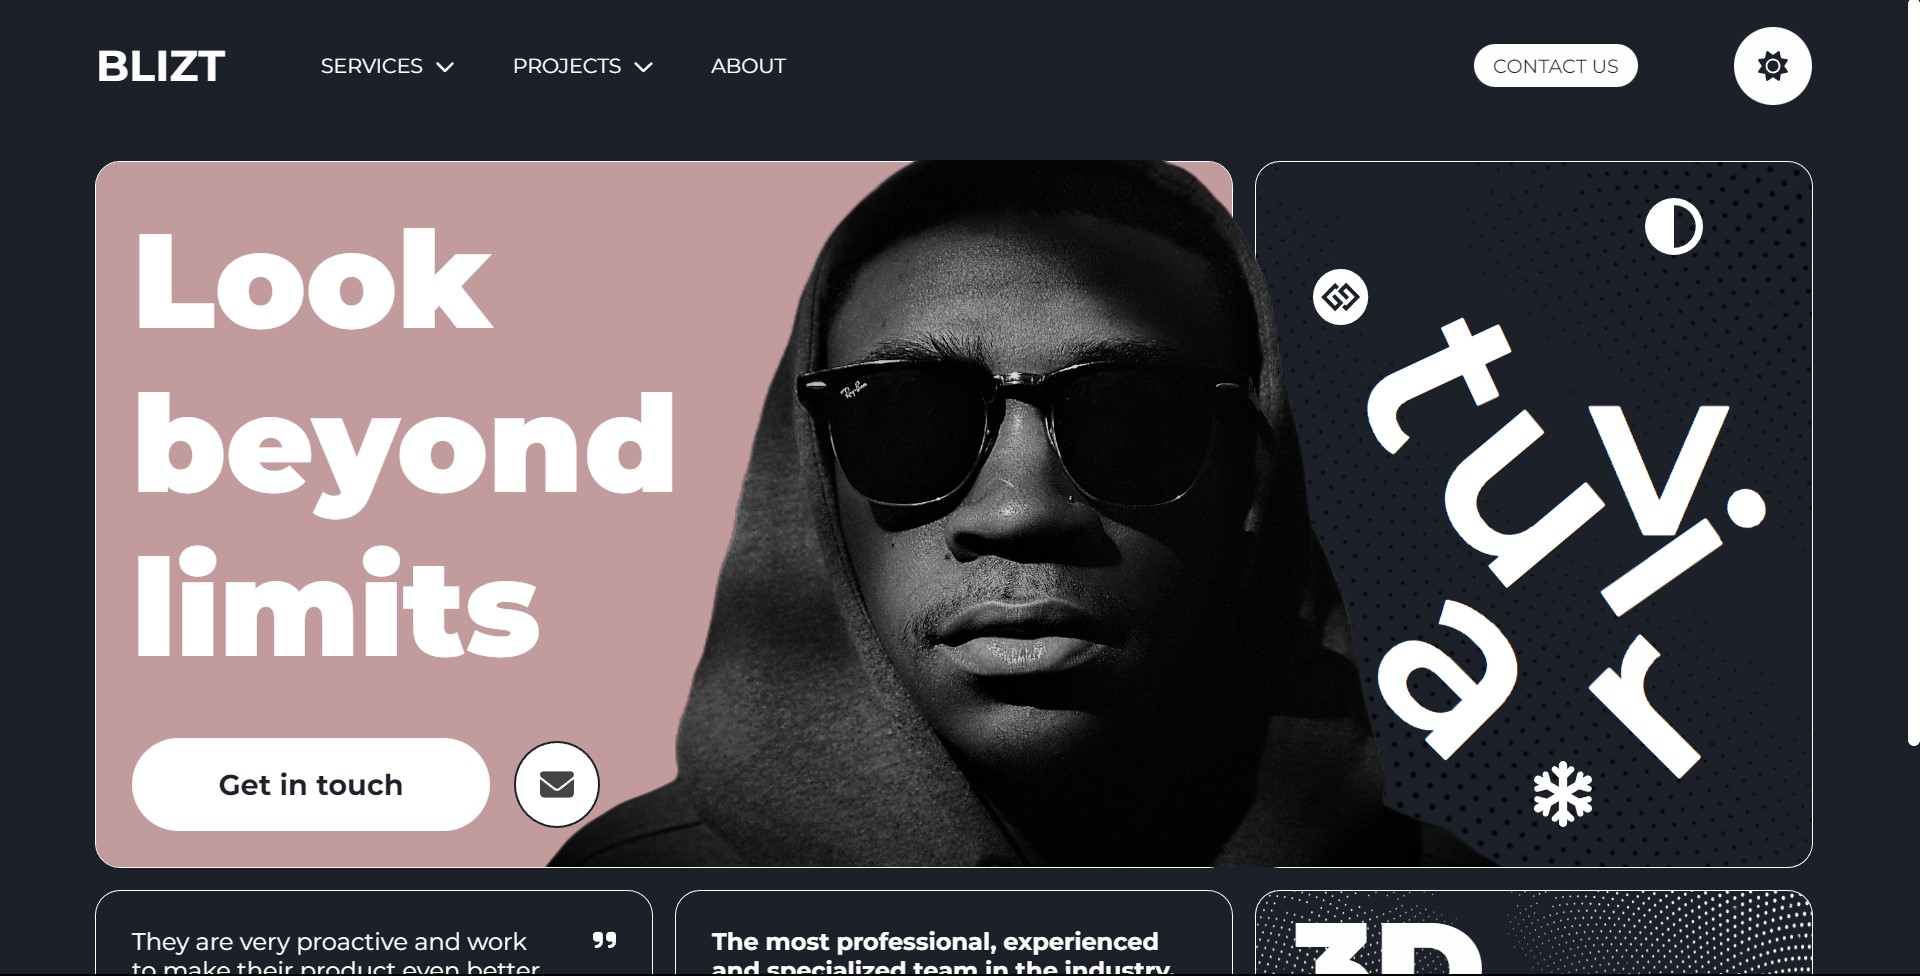Open the Services menu
Viewport: 1920px width, 976px height.
coord(387,66)
